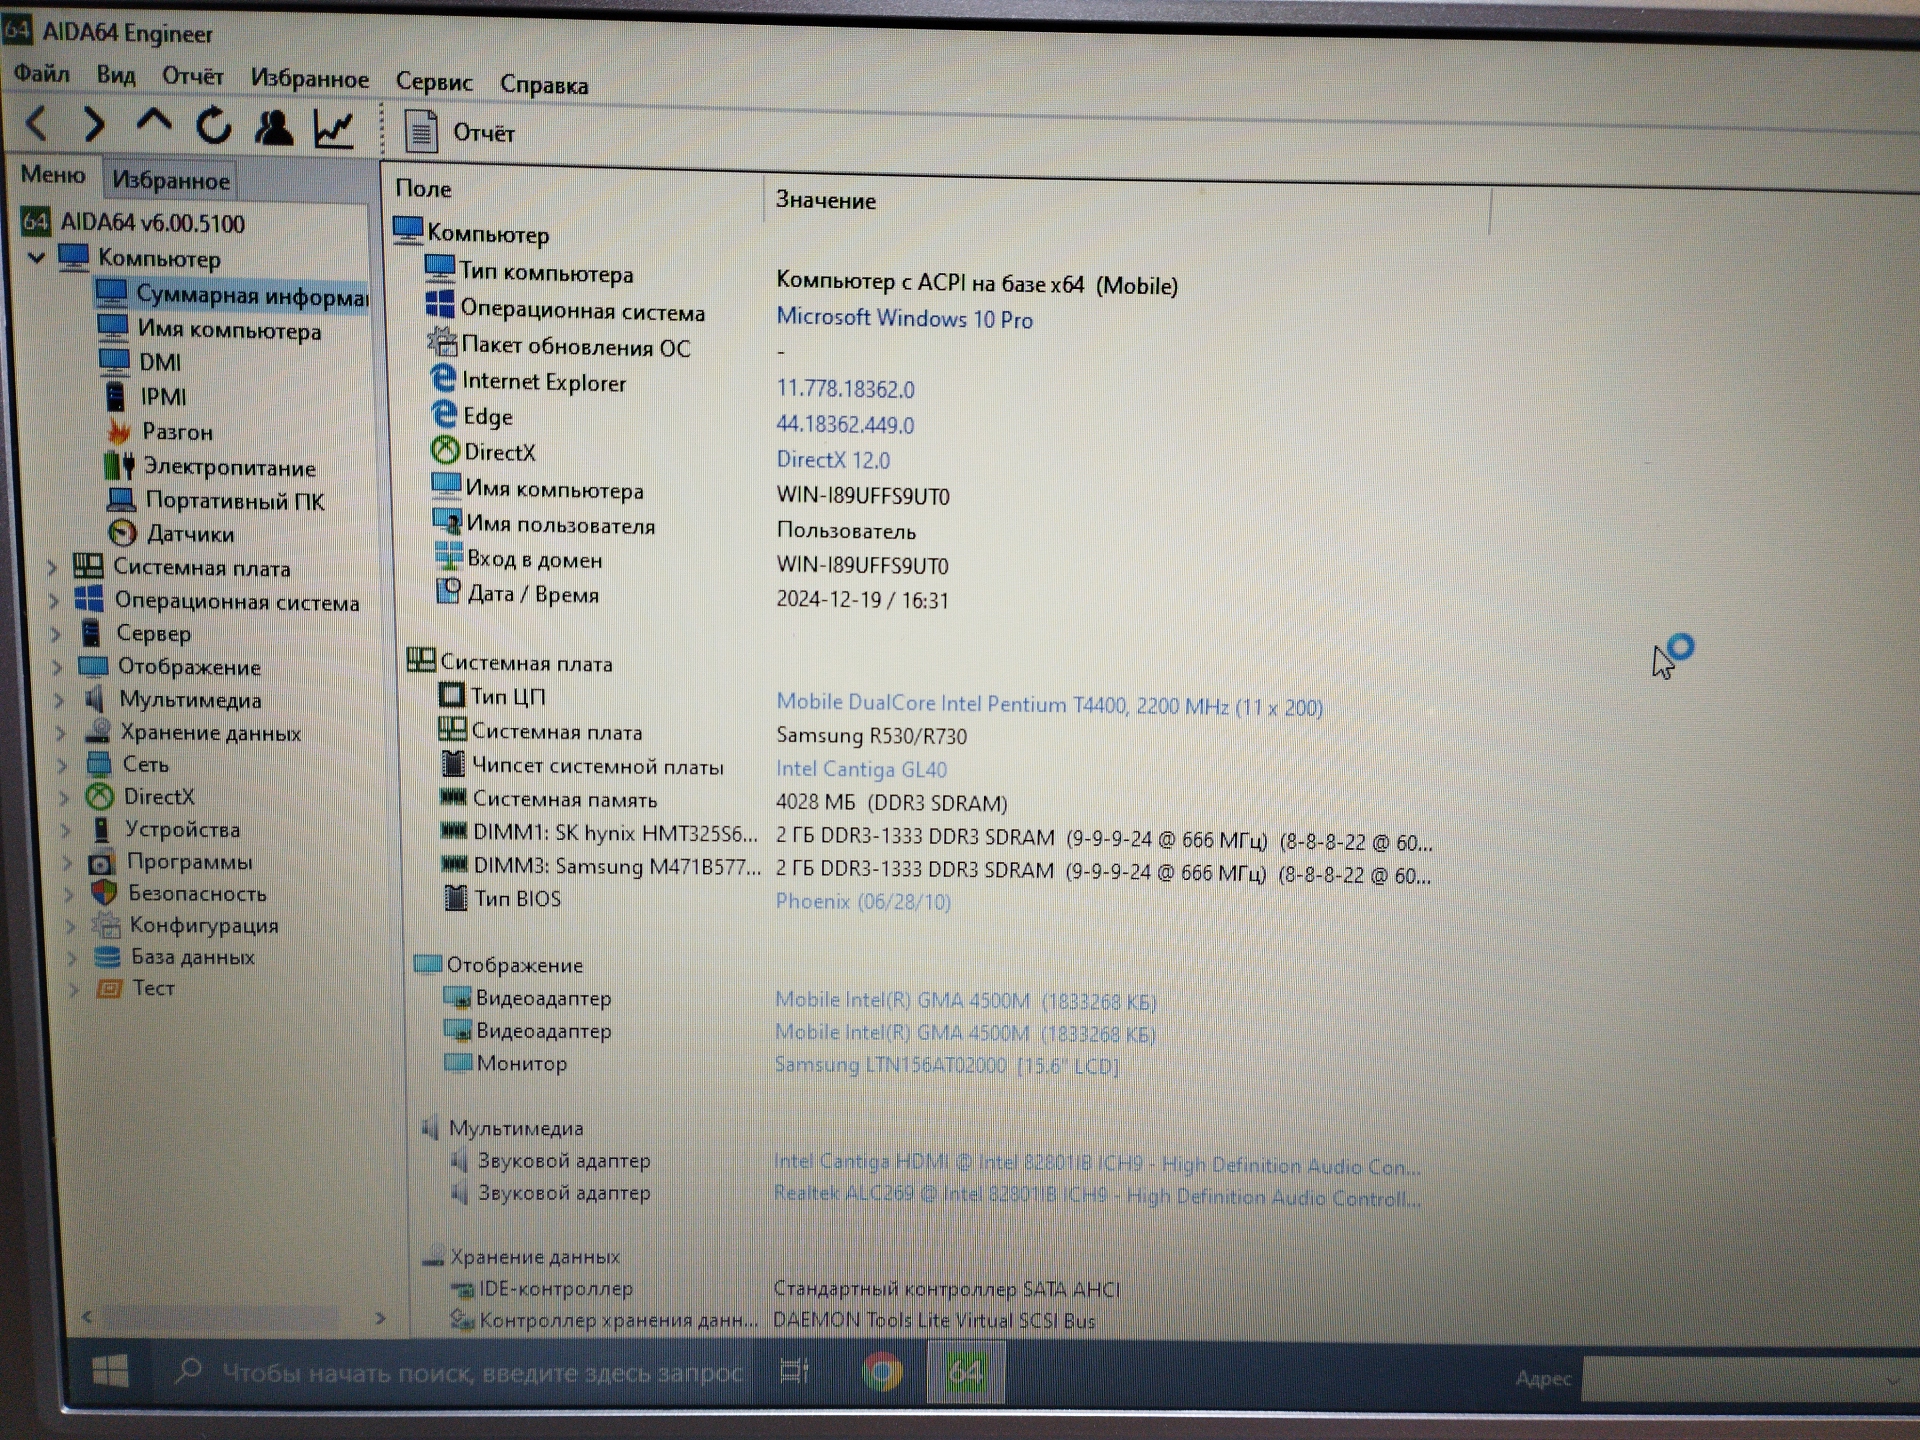Click the sidebar horizontal scrollbar right arrow

click(x=379, y=1318)
